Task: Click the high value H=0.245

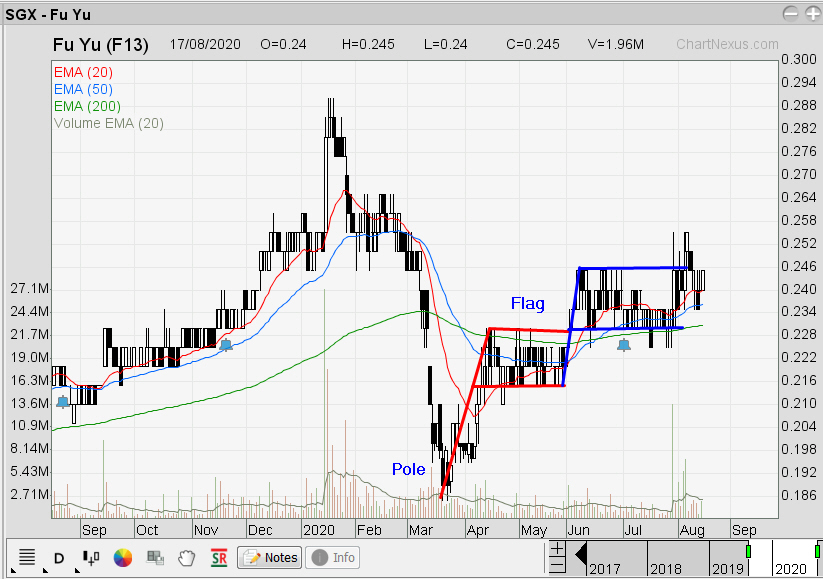Action: pos(368,44)
